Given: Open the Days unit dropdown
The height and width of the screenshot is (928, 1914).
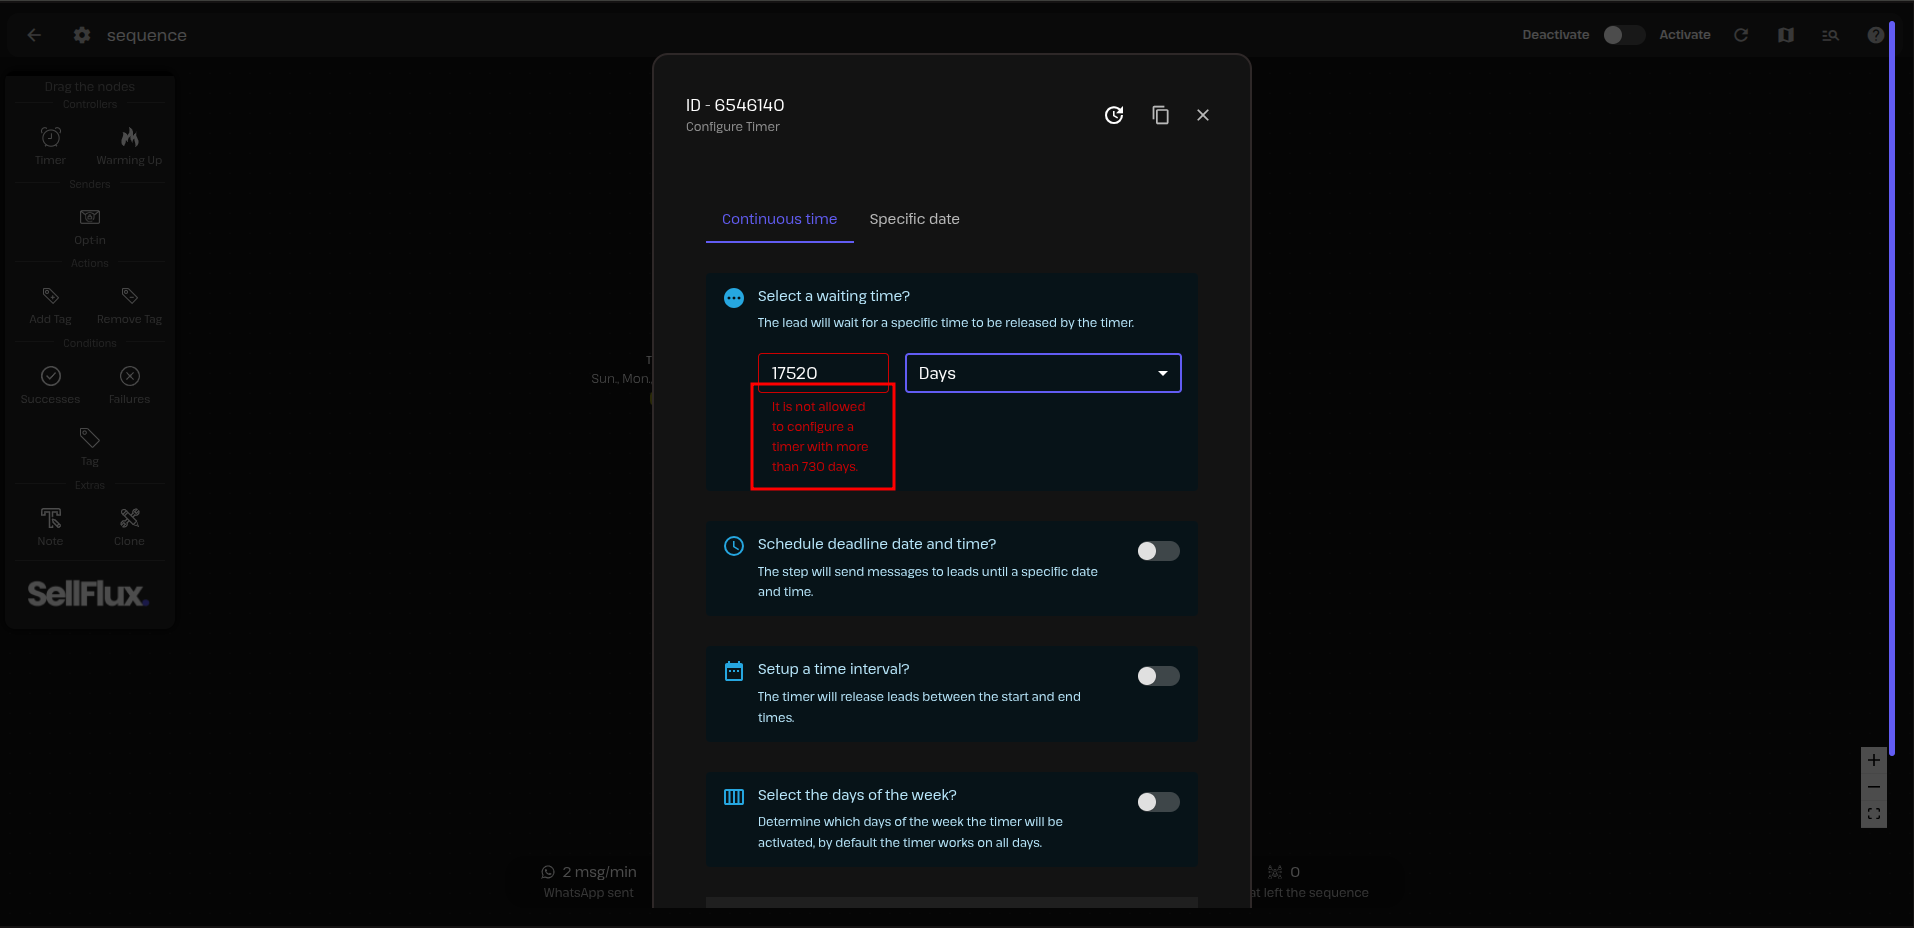Looking at the screenshot, I should [1042, 373].
